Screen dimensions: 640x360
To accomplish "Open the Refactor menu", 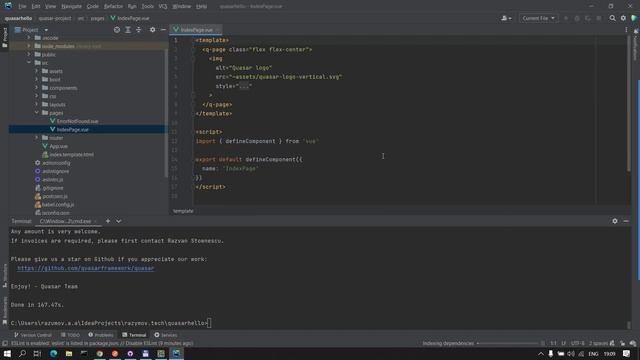I will 113,6.
